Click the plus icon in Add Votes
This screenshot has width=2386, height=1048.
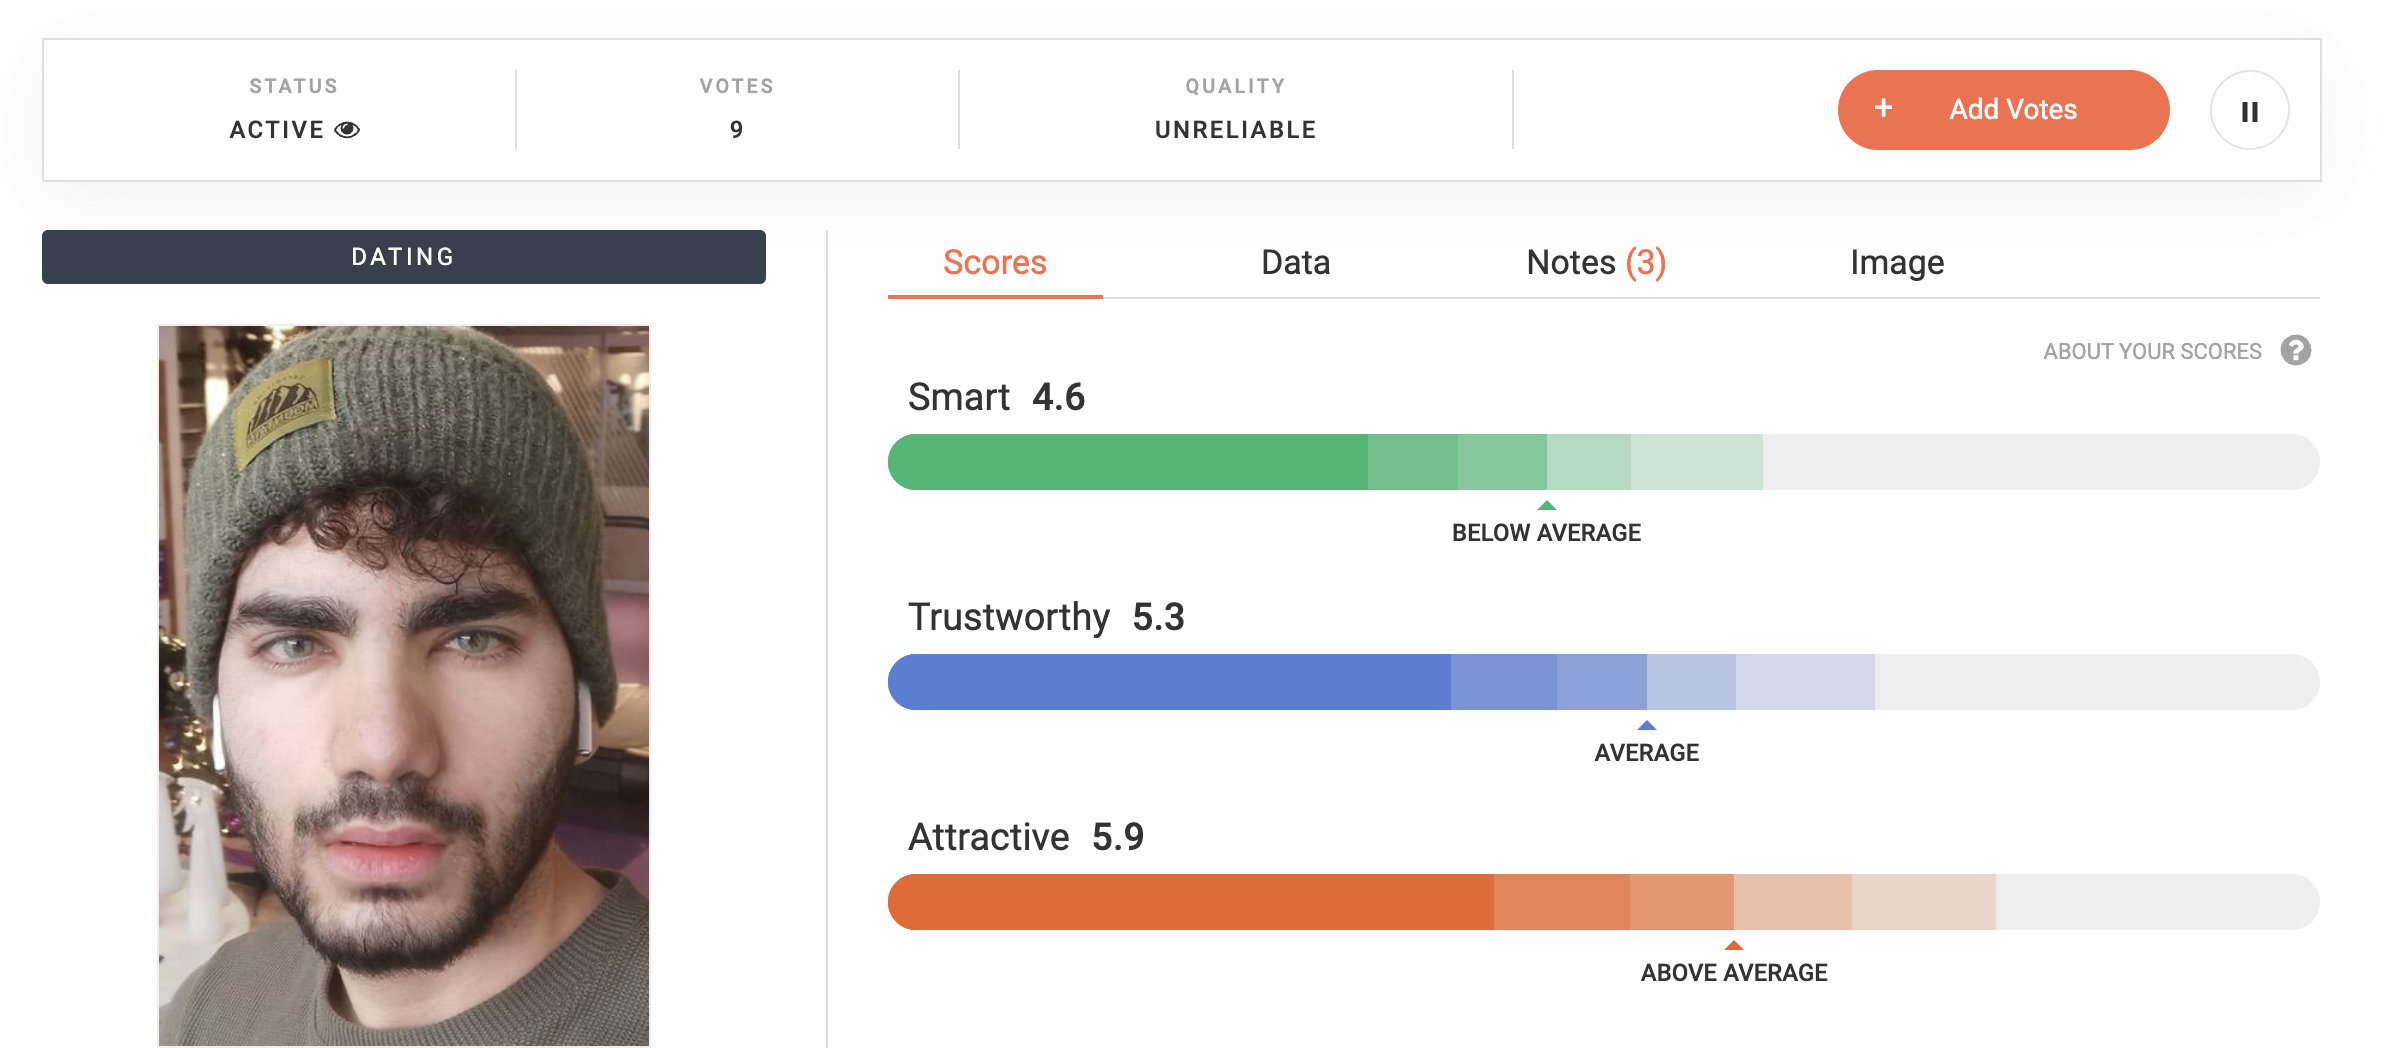tap(1883, 108)
